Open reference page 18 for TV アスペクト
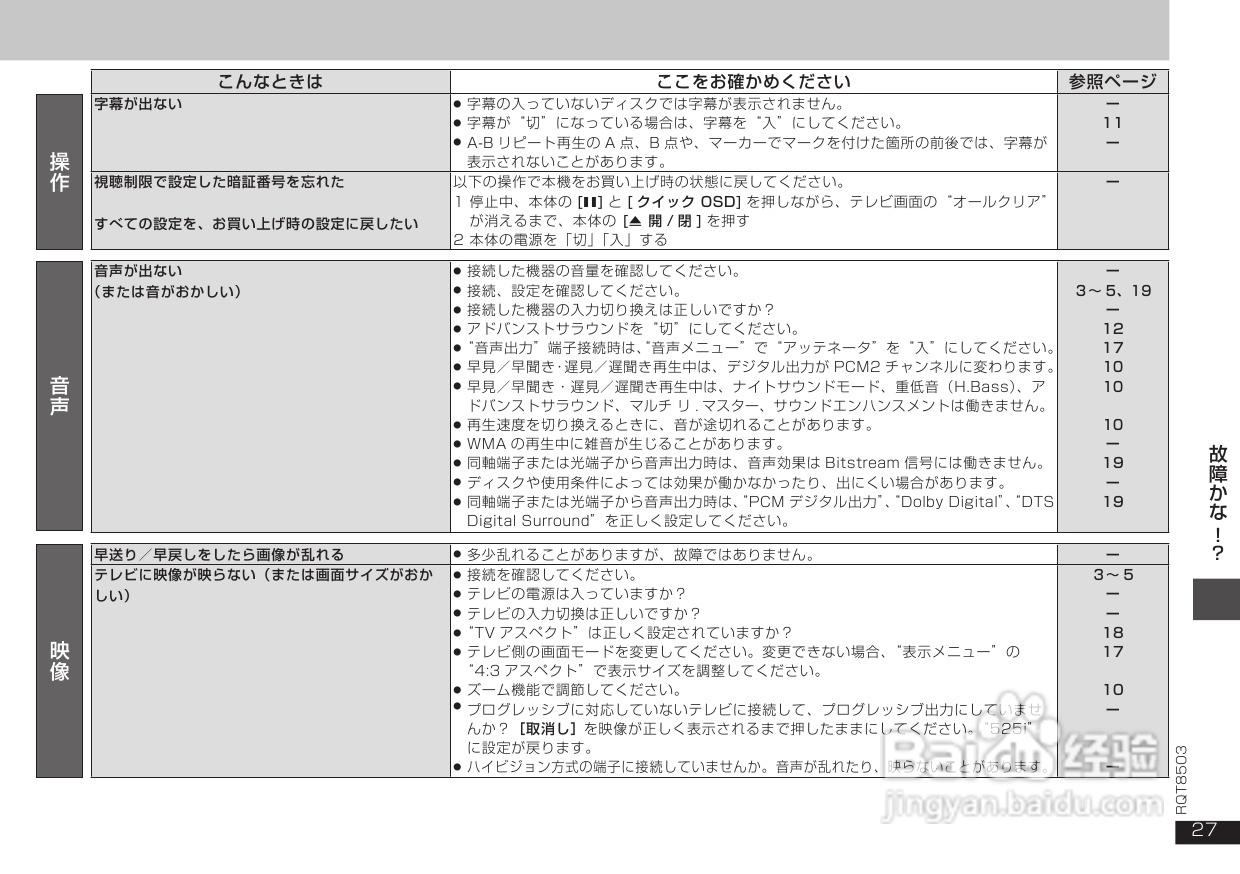This screenshot has height=874, width=1240. [1112, 632]
